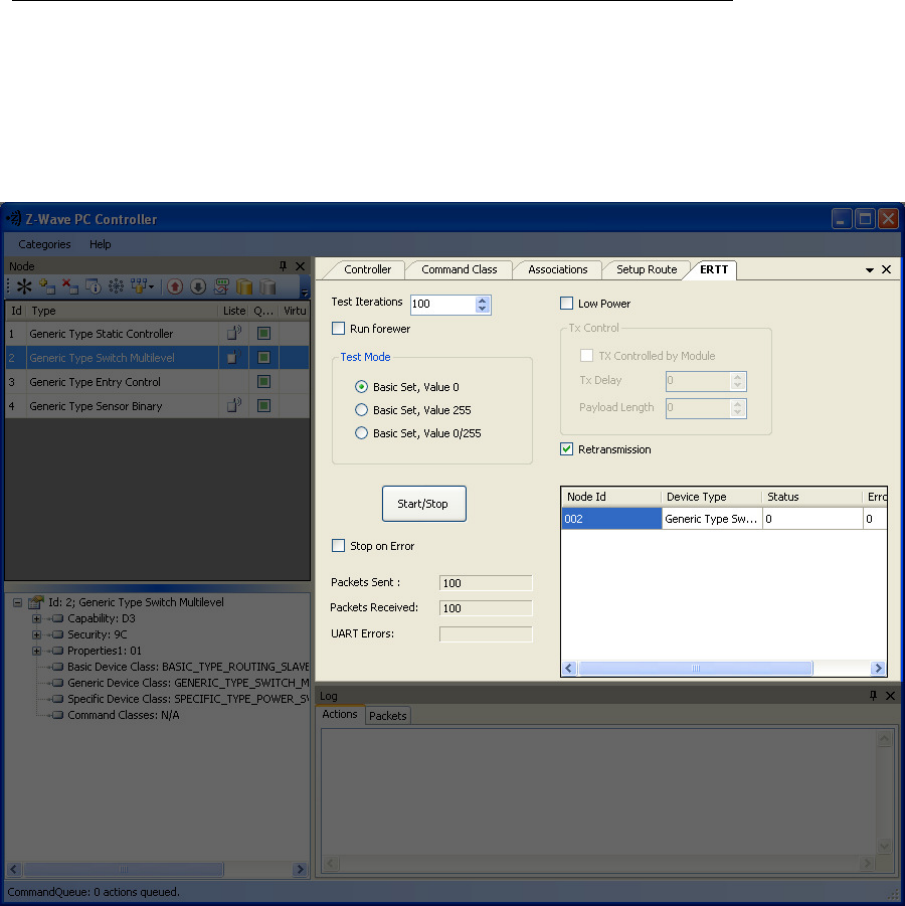The image size is (905, 906).
Task: Enable the Run forewer checkbox
Action: [x=339, y=328]
